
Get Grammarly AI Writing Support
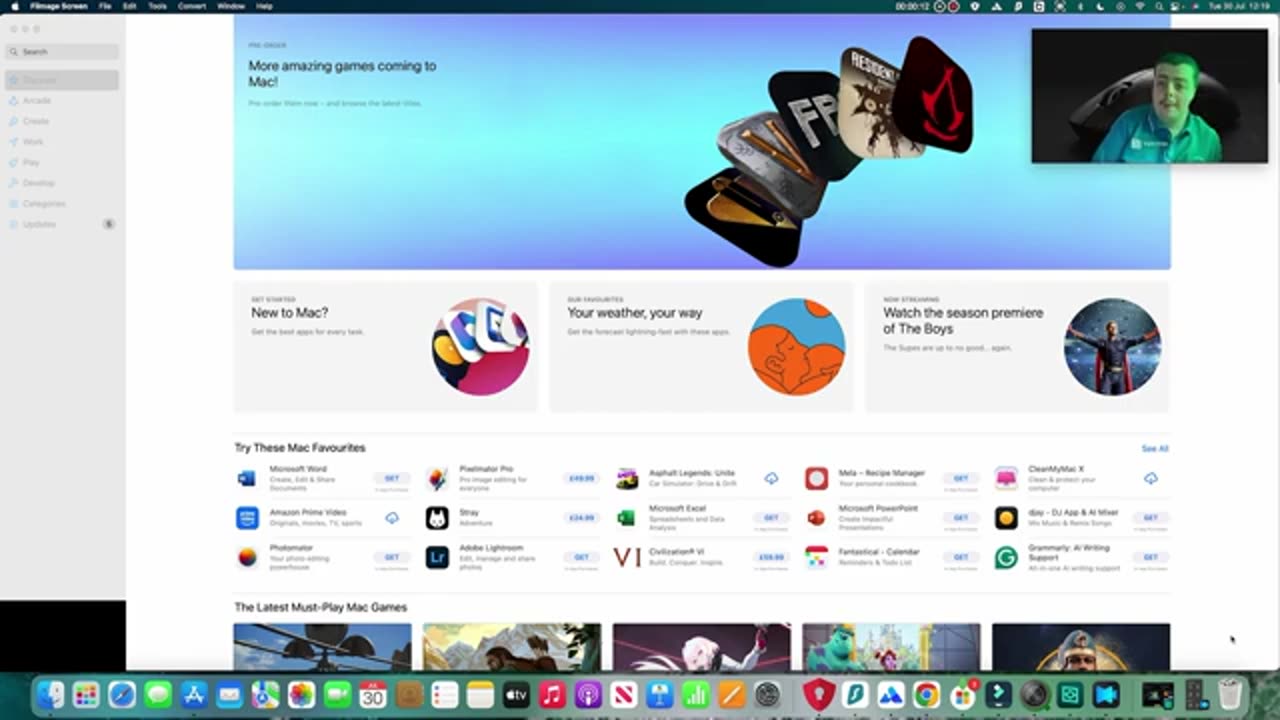(1151, 557)
